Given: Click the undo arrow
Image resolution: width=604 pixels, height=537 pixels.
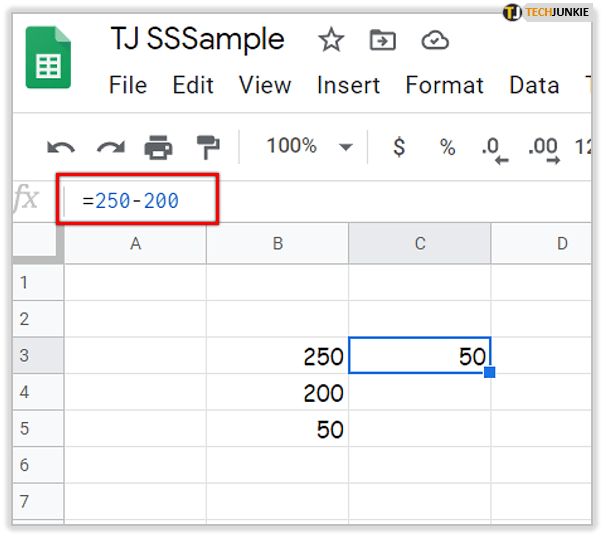Looking at the screenshot, I should pos(61,148).
